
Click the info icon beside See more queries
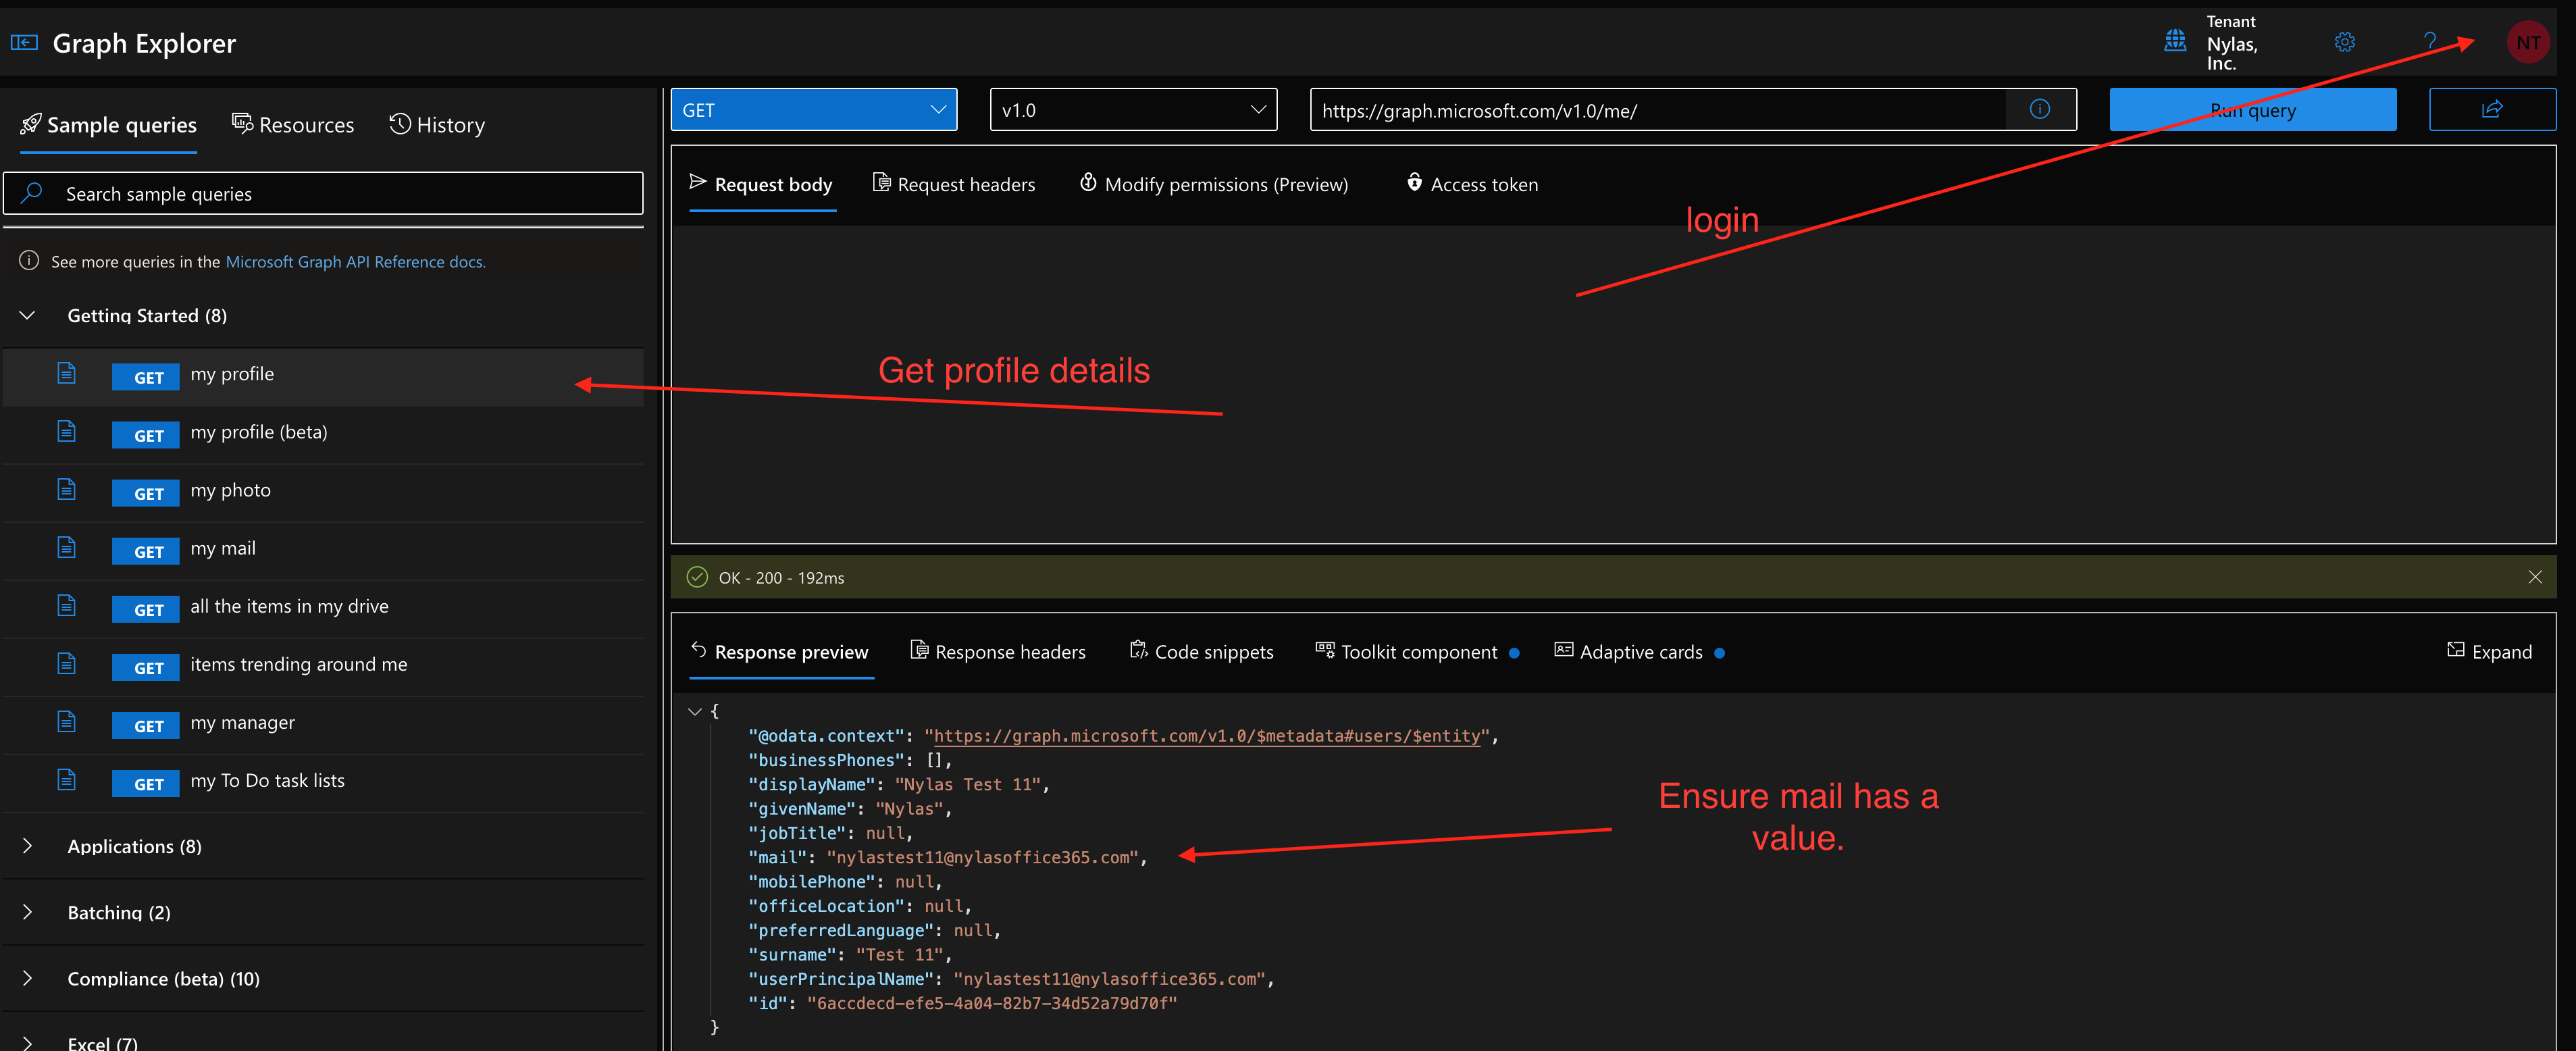tap(29, 261)
